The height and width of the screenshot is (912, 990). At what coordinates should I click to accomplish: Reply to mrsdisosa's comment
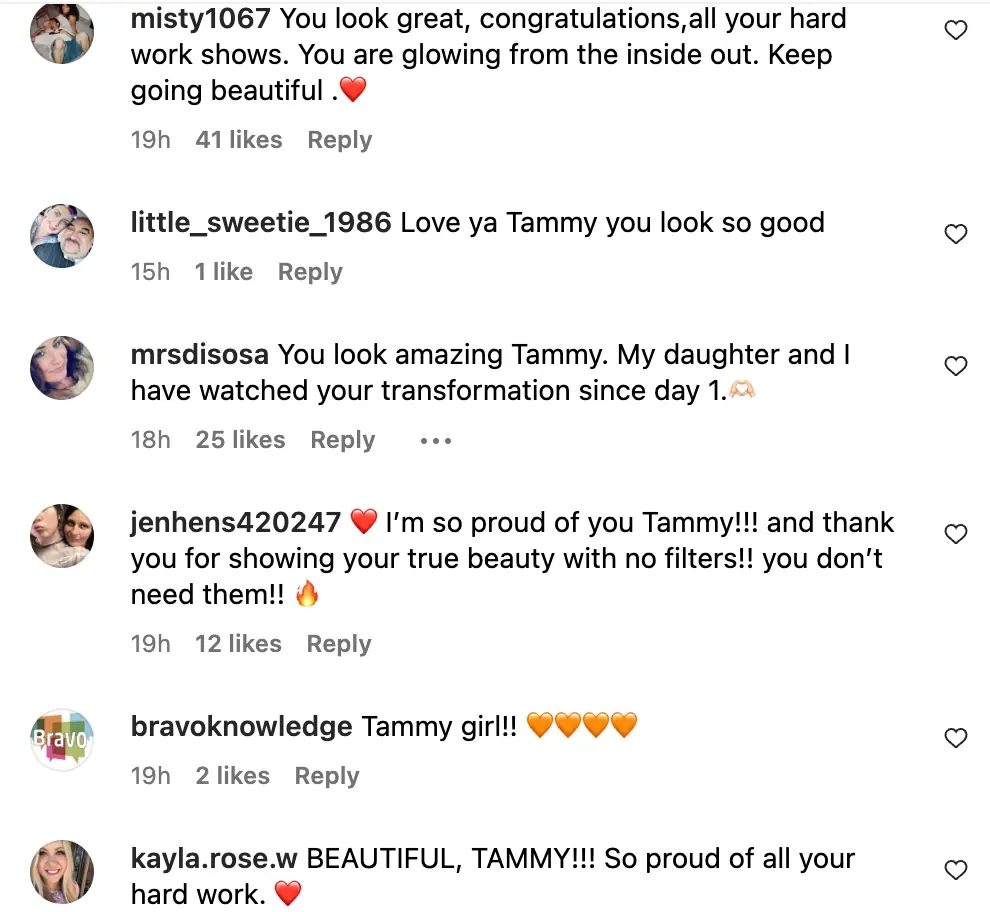342,440
